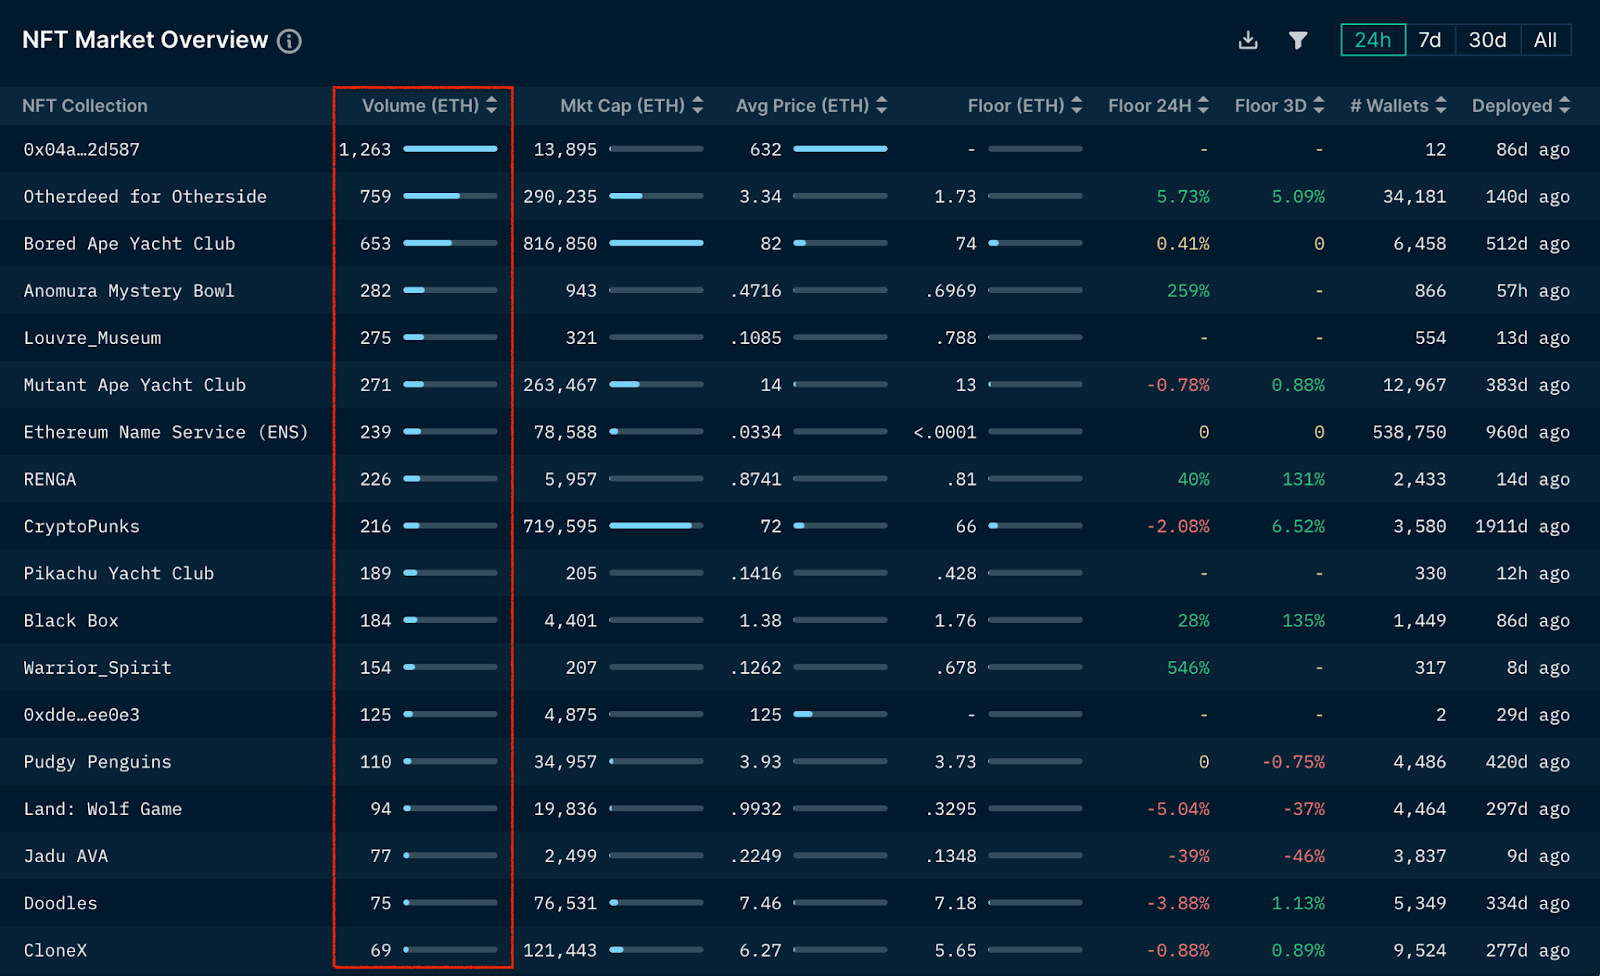Sort table by Volume (ETH) arrows
Image resolution: width=1600 pixels, height=976 pixels.
pos(491,105)
